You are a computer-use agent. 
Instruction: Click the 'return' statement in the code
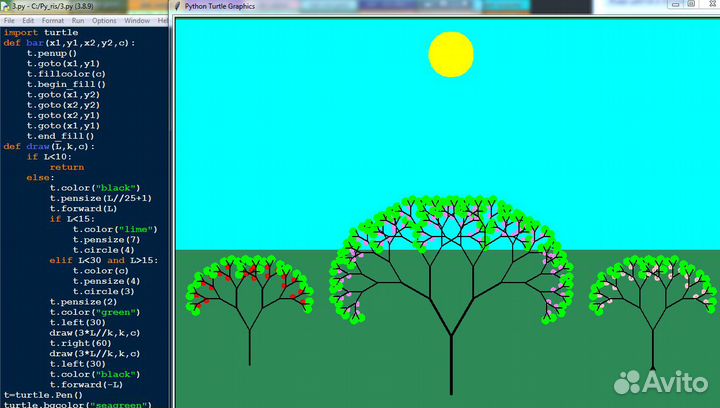point(67,167)
